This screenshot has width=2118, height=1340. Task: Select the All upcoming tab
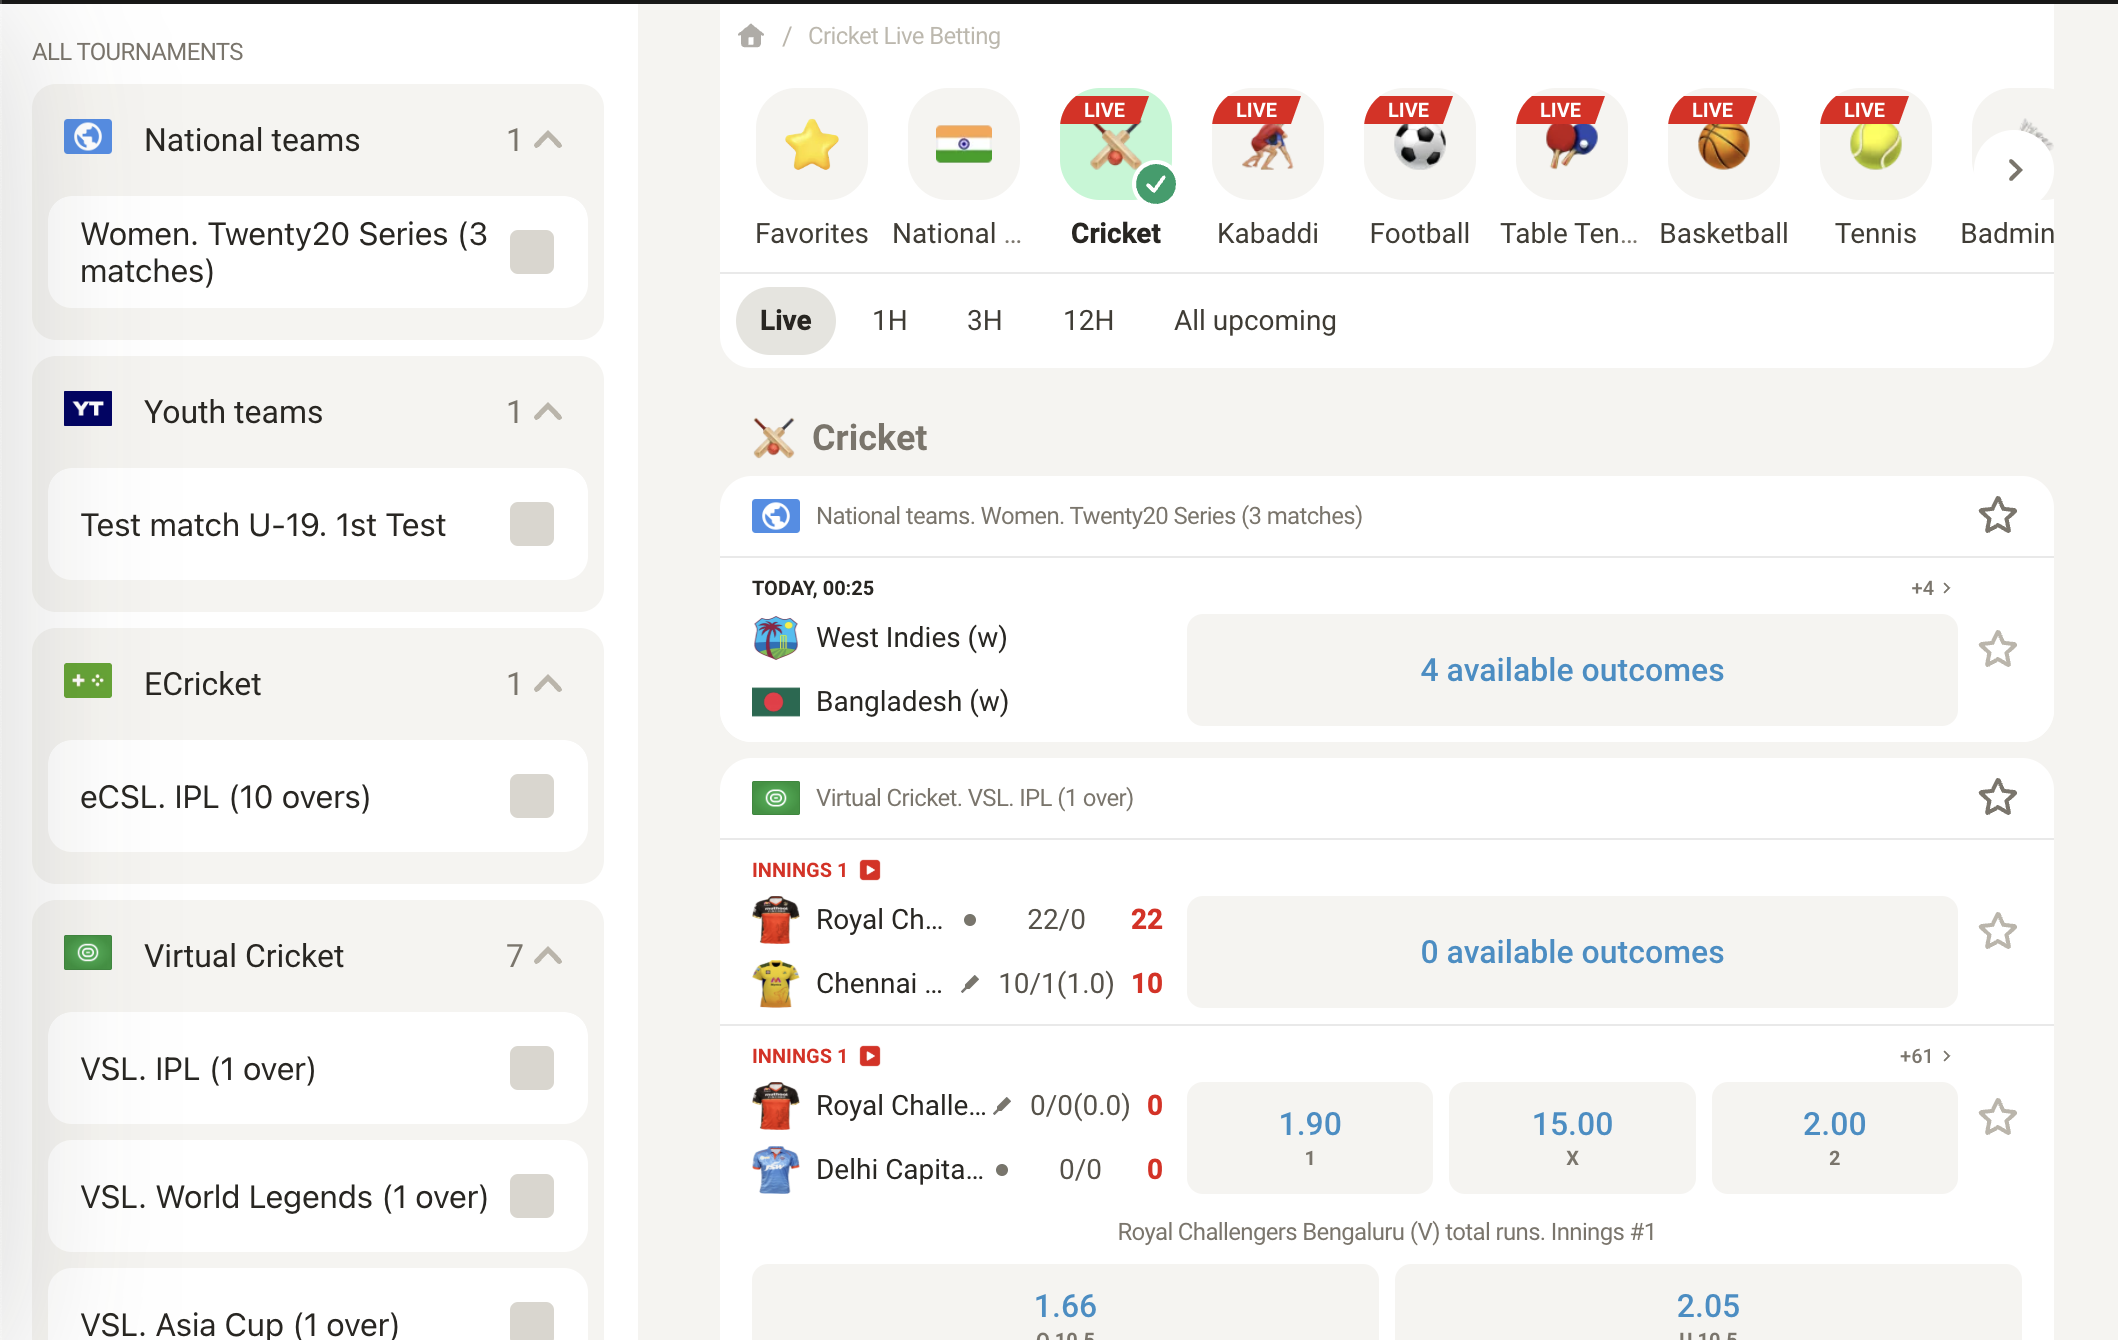coord(1254,321)
